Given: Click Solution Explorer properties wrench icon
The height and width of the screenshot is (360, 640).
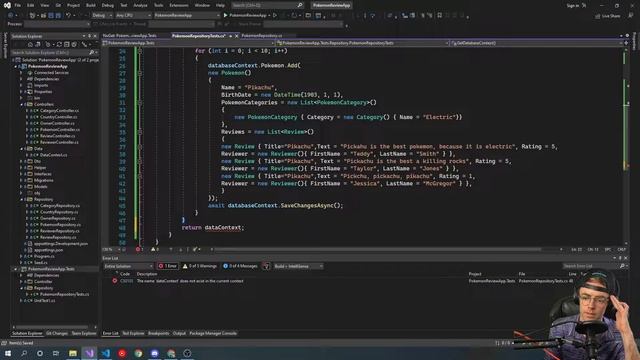Looking at the screenshot, I should [x=84, y=44].
